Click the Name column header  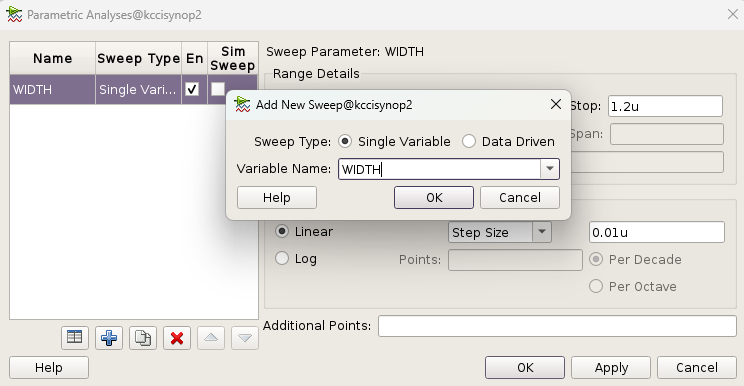(52, 58)
